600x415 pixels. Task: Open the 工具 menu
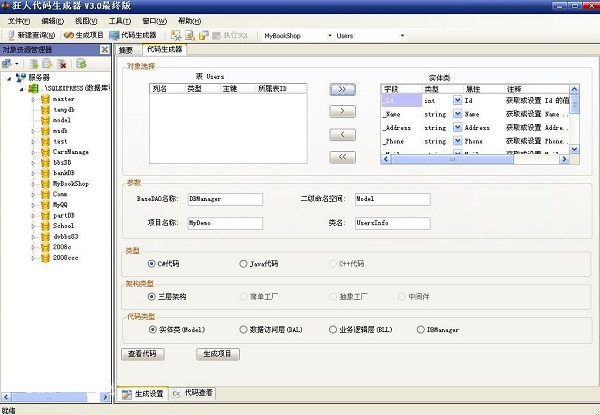click(x=118, y=20)
